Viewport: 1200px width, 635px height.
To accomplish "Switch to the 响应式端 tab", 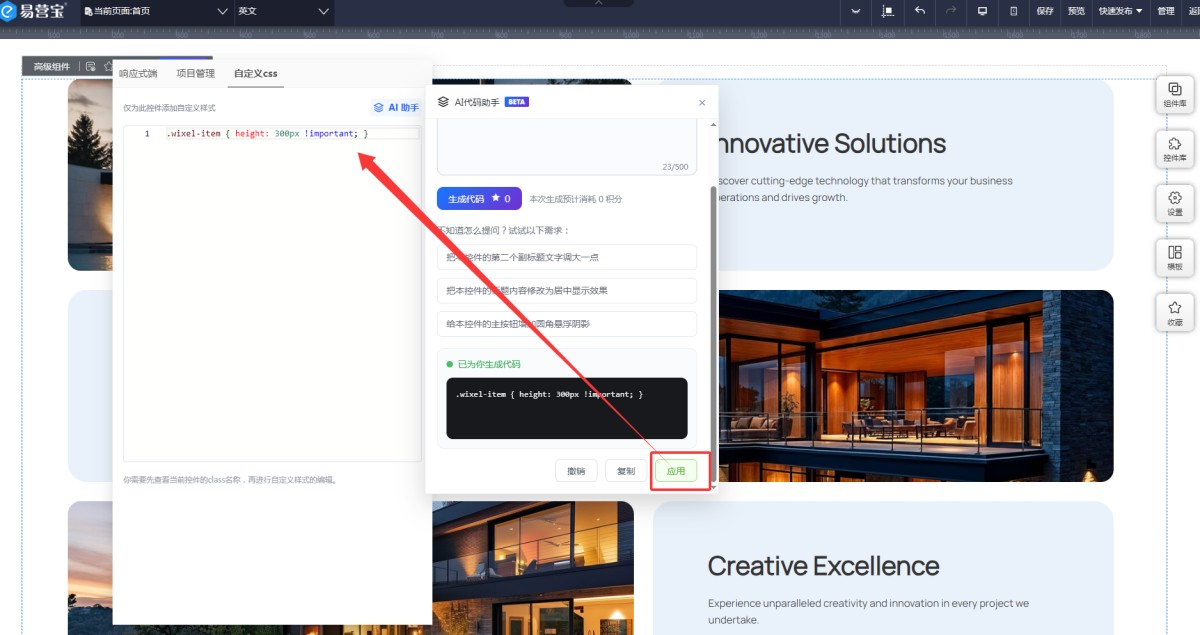I will pyautogui.click(x=138, y=73).
